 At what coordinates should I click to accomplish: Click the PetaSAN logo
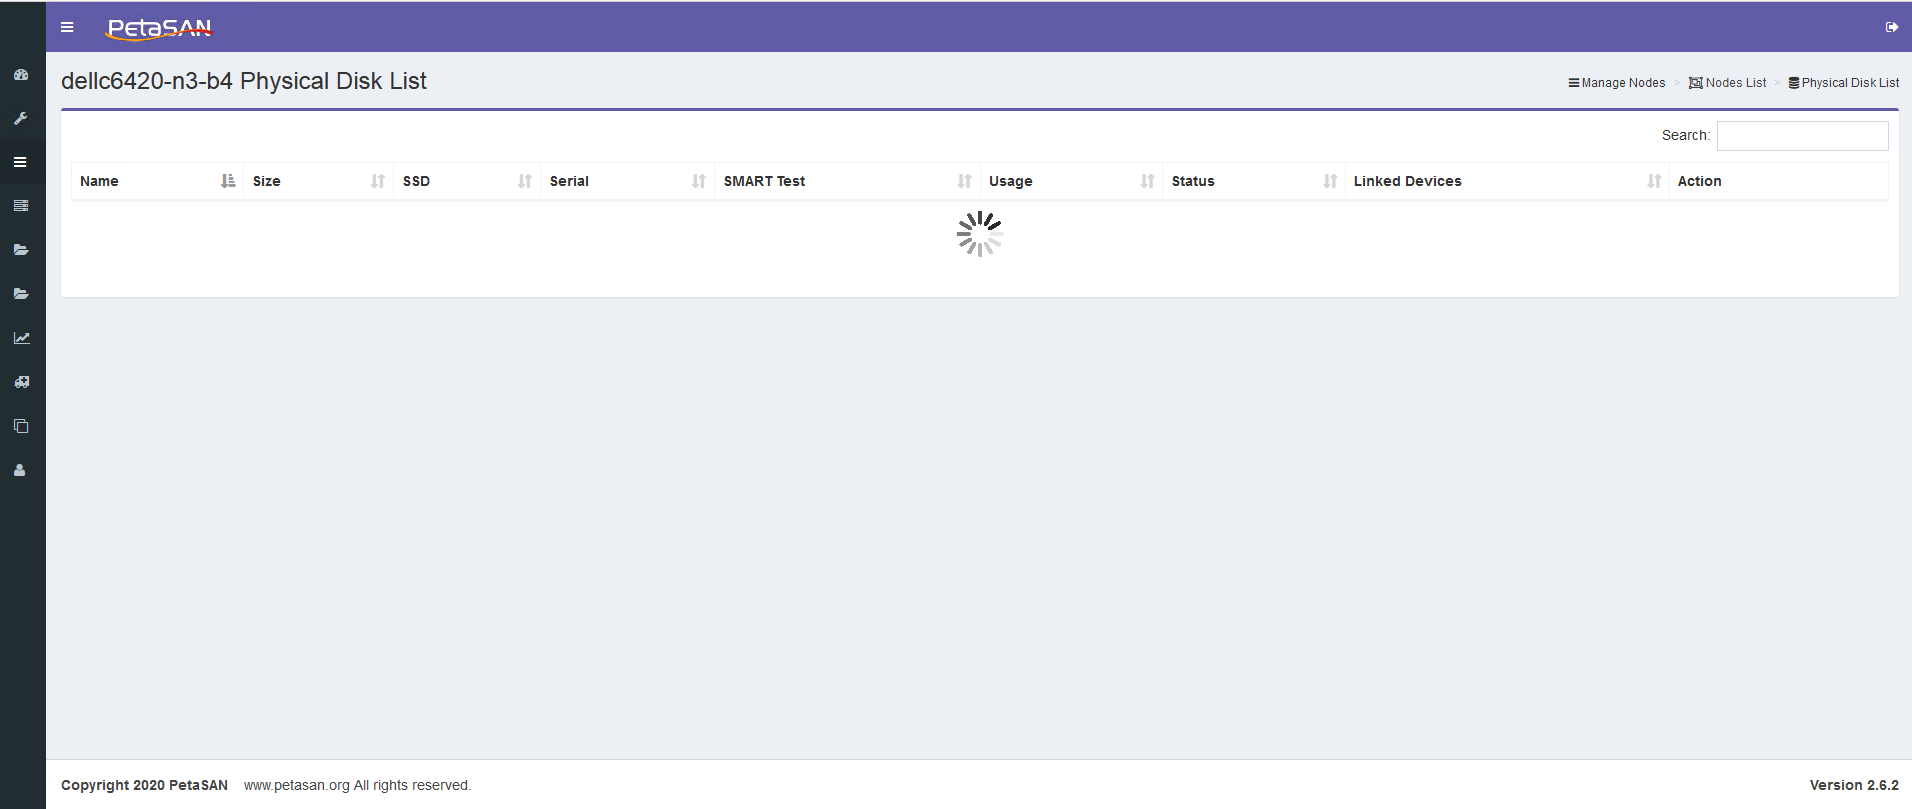click(x=159, y=28)
